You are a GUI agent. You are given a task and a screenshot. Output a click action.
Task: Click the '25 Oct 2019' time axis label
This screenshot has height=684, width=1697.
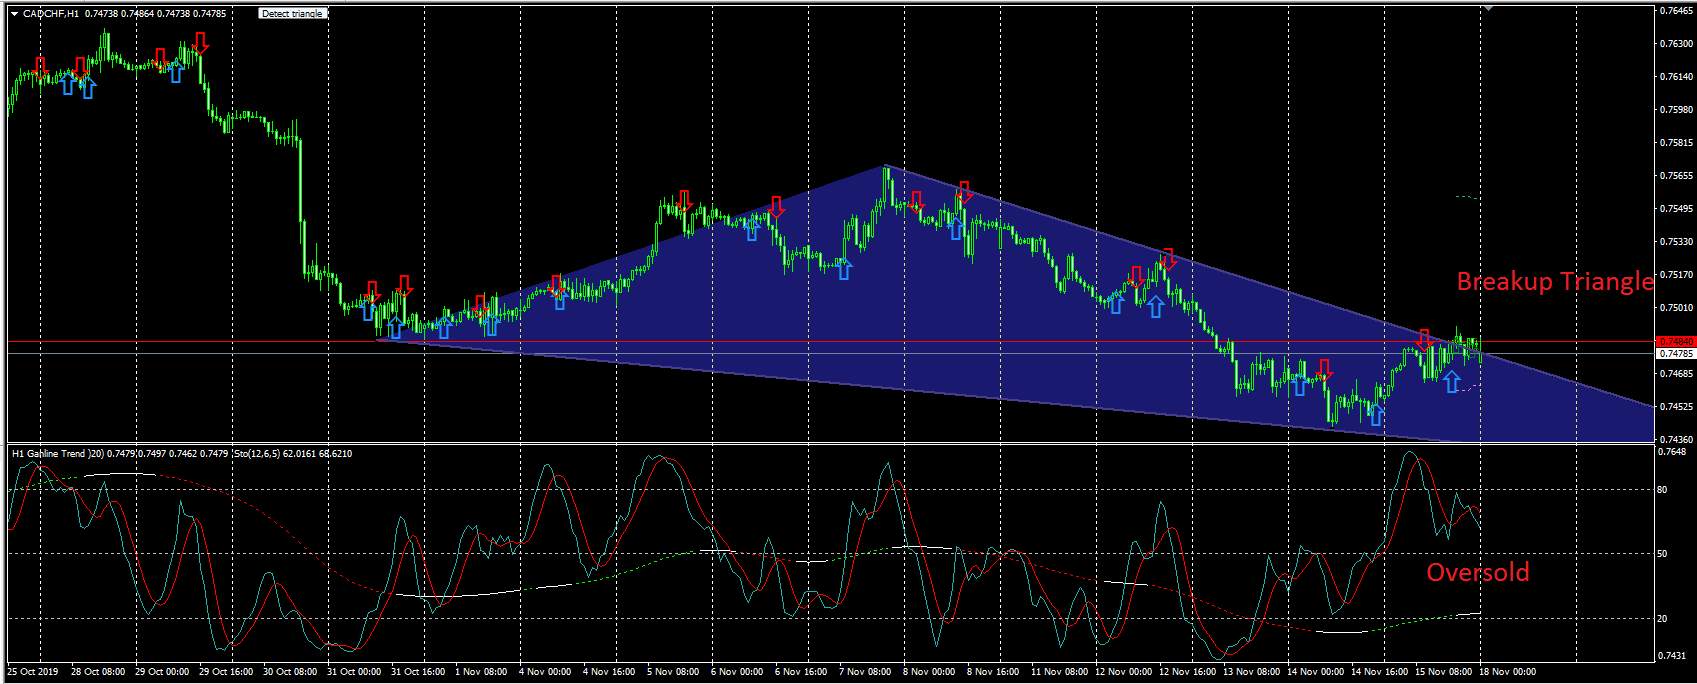click(34, 672)
